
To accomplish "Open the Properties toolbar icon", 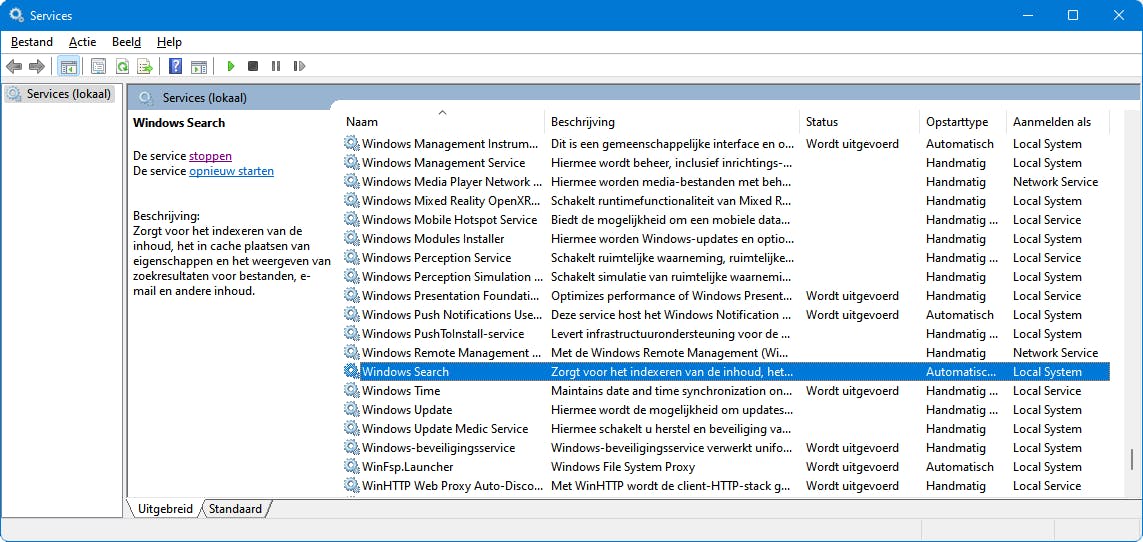I will 98,67.
